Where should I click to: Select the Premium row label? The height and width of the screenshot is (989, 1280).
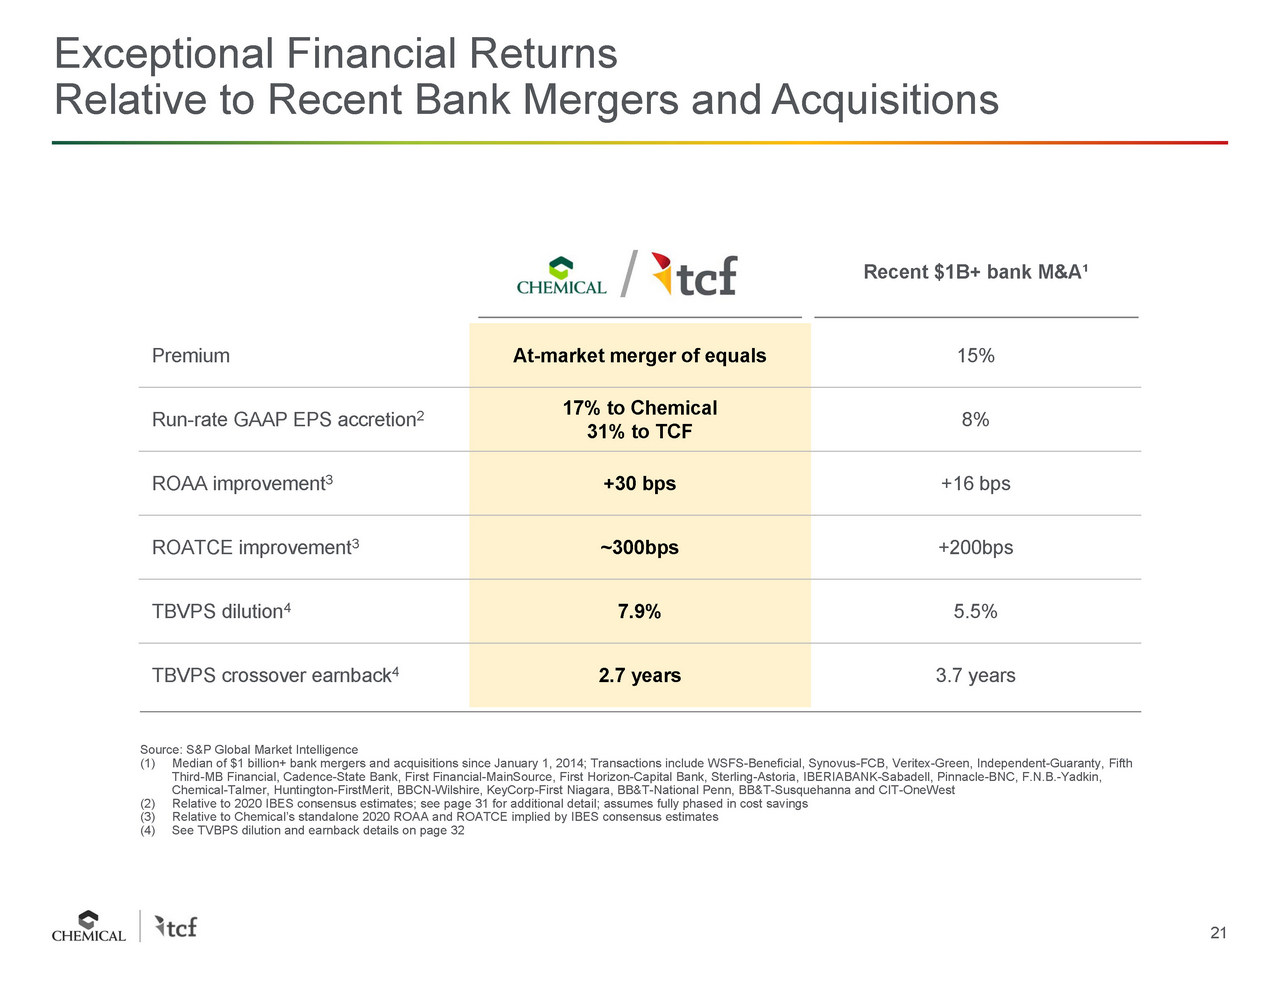point(191,356)
